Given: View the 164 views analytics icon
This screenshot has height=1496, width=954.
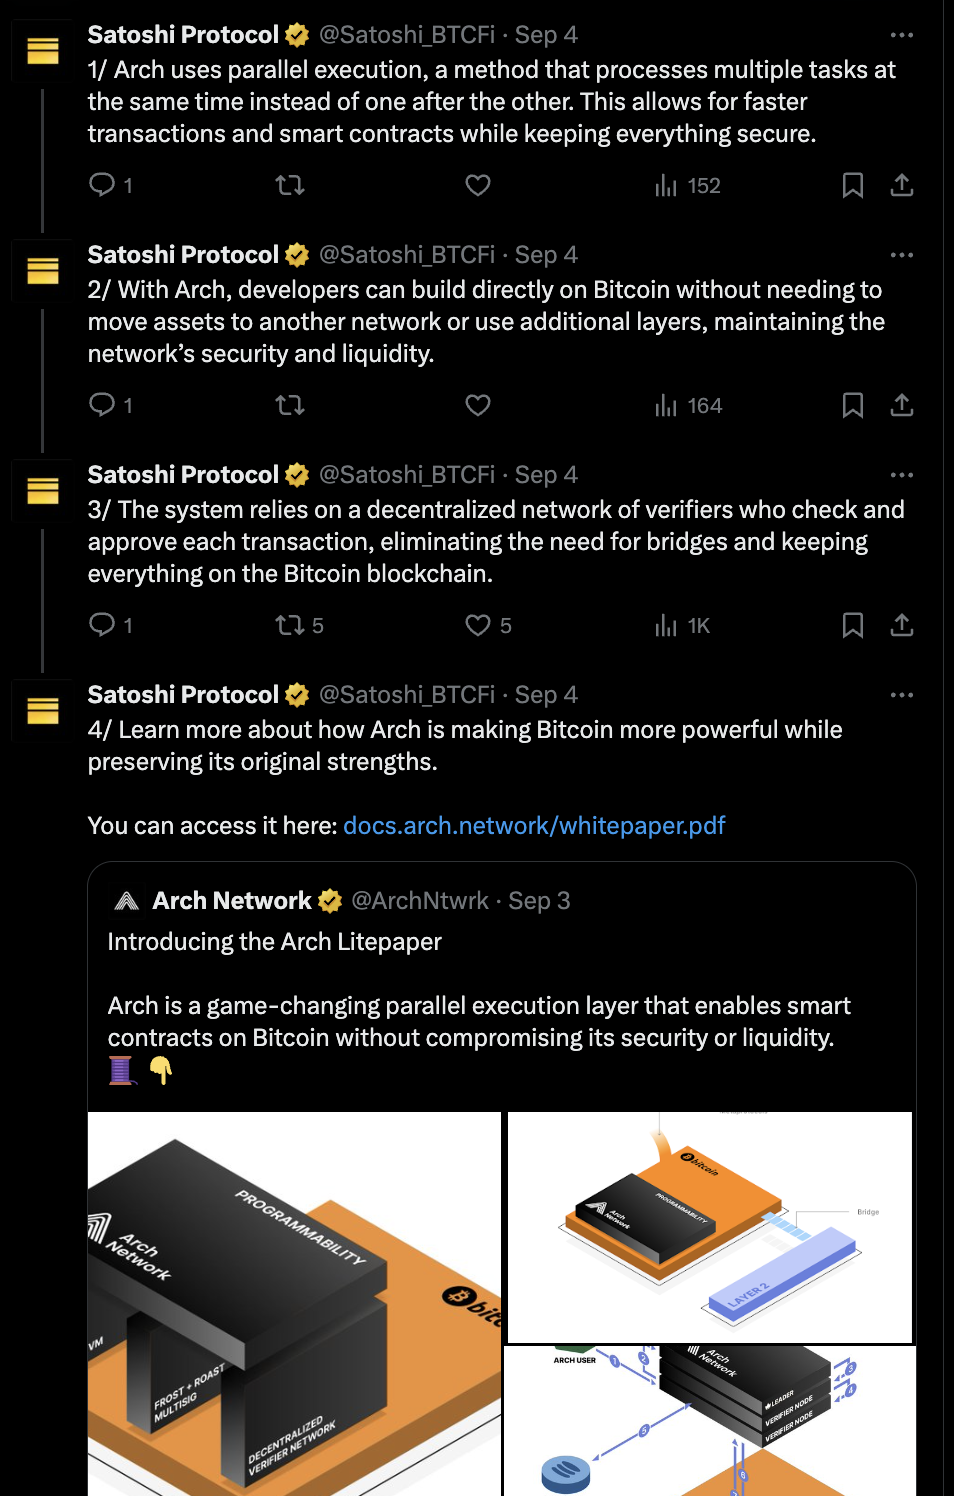Looking at the screenshot, I should coord(666,405).
